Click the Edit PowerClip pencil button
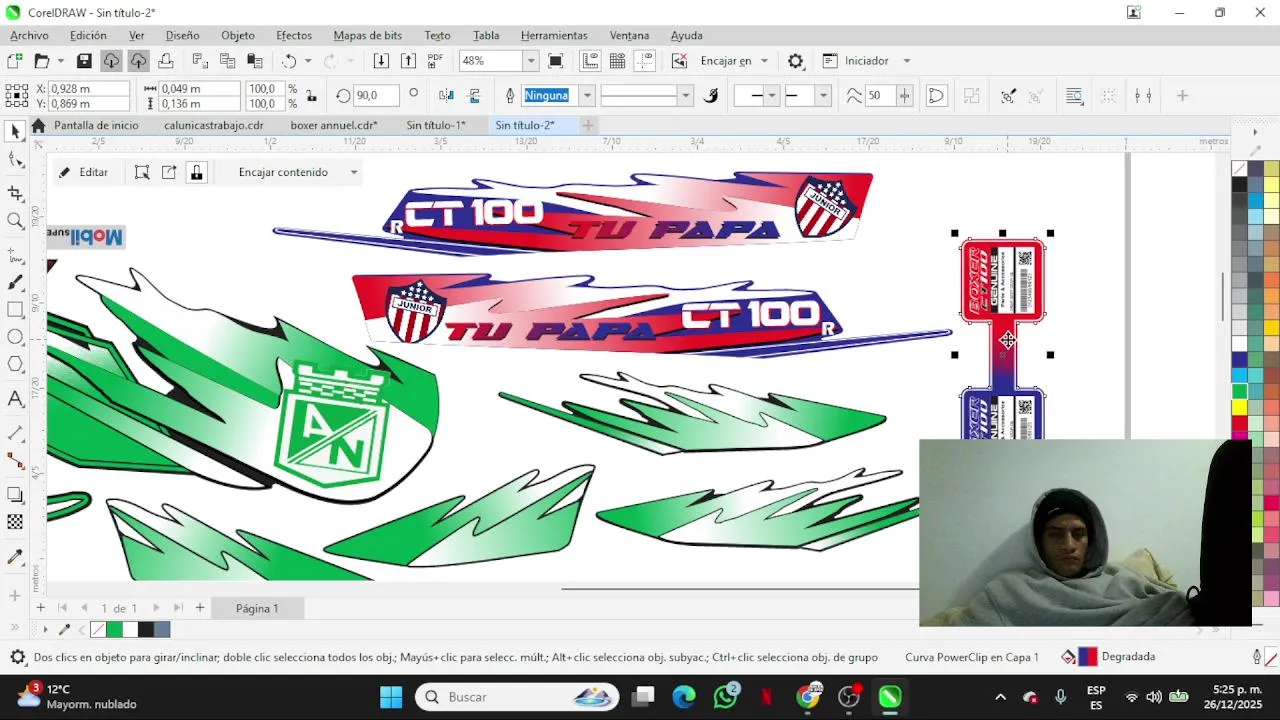The image size is (1280, 720). pos(83,172)
